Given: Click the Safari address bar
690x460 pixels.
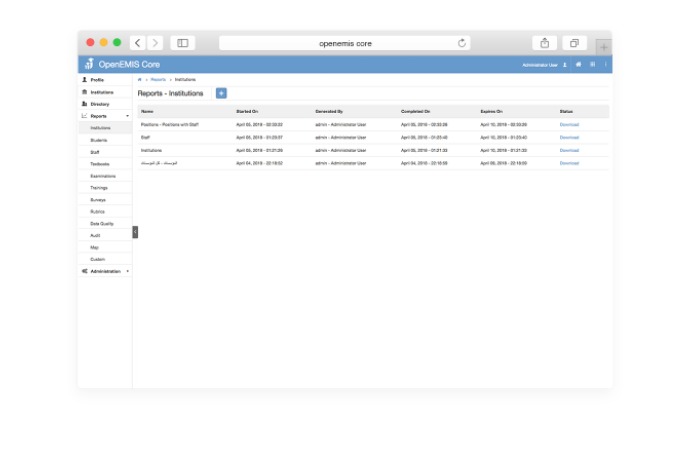Looking at the screenshot, I should [x=345, y=43].
